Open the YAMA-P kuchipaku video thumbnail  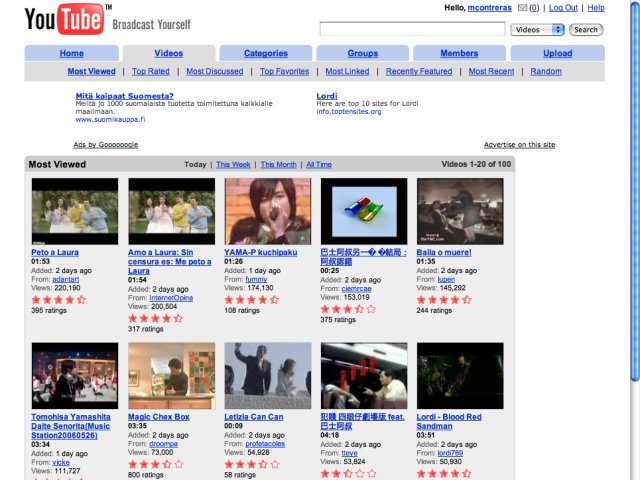267,211
